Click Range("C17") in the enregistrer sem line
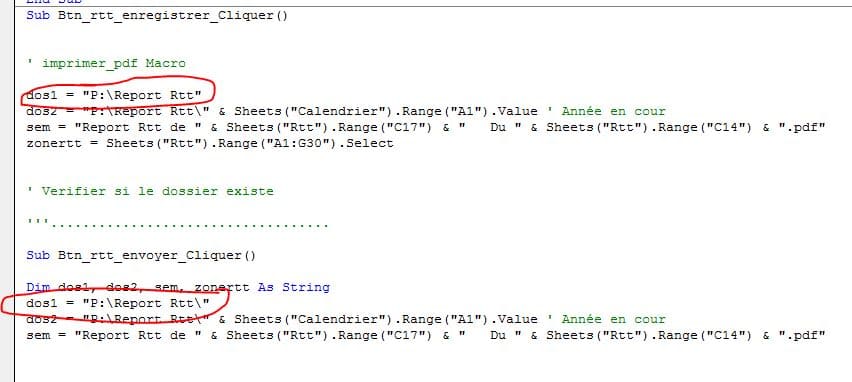Viewport: 852px width, 382px height. point(385,128)
